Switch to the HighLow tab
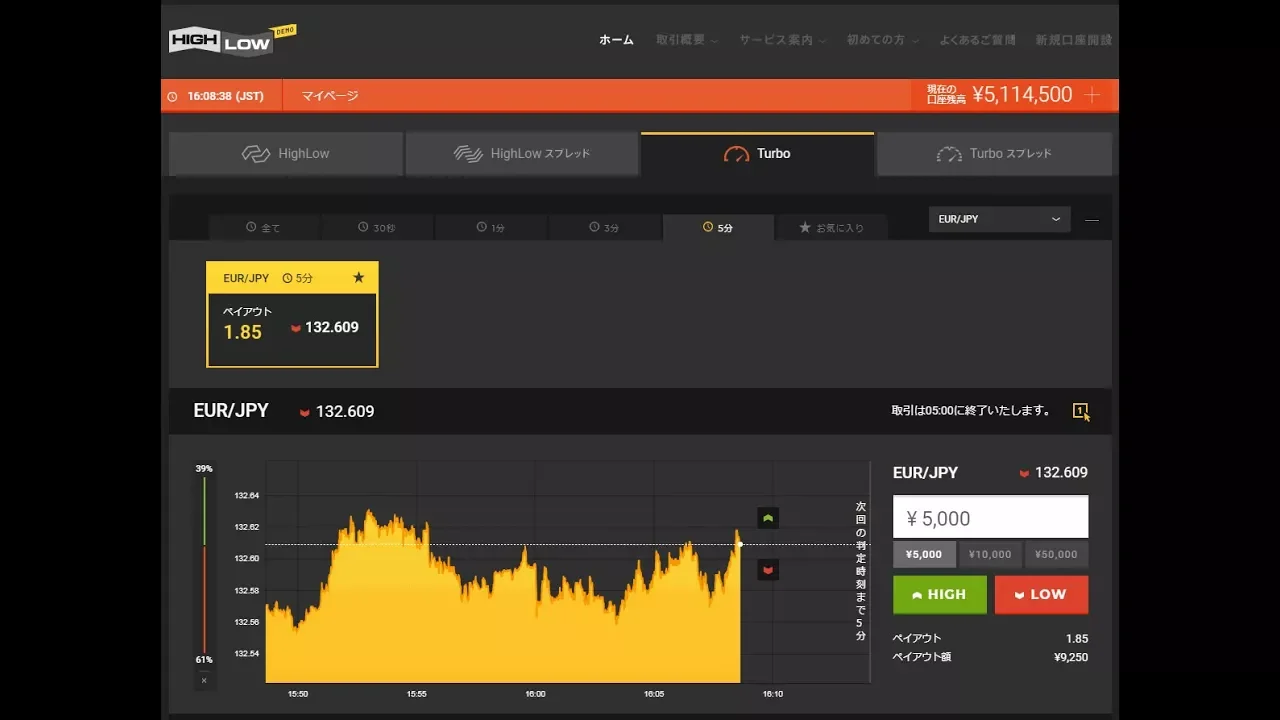 [286, 154]
